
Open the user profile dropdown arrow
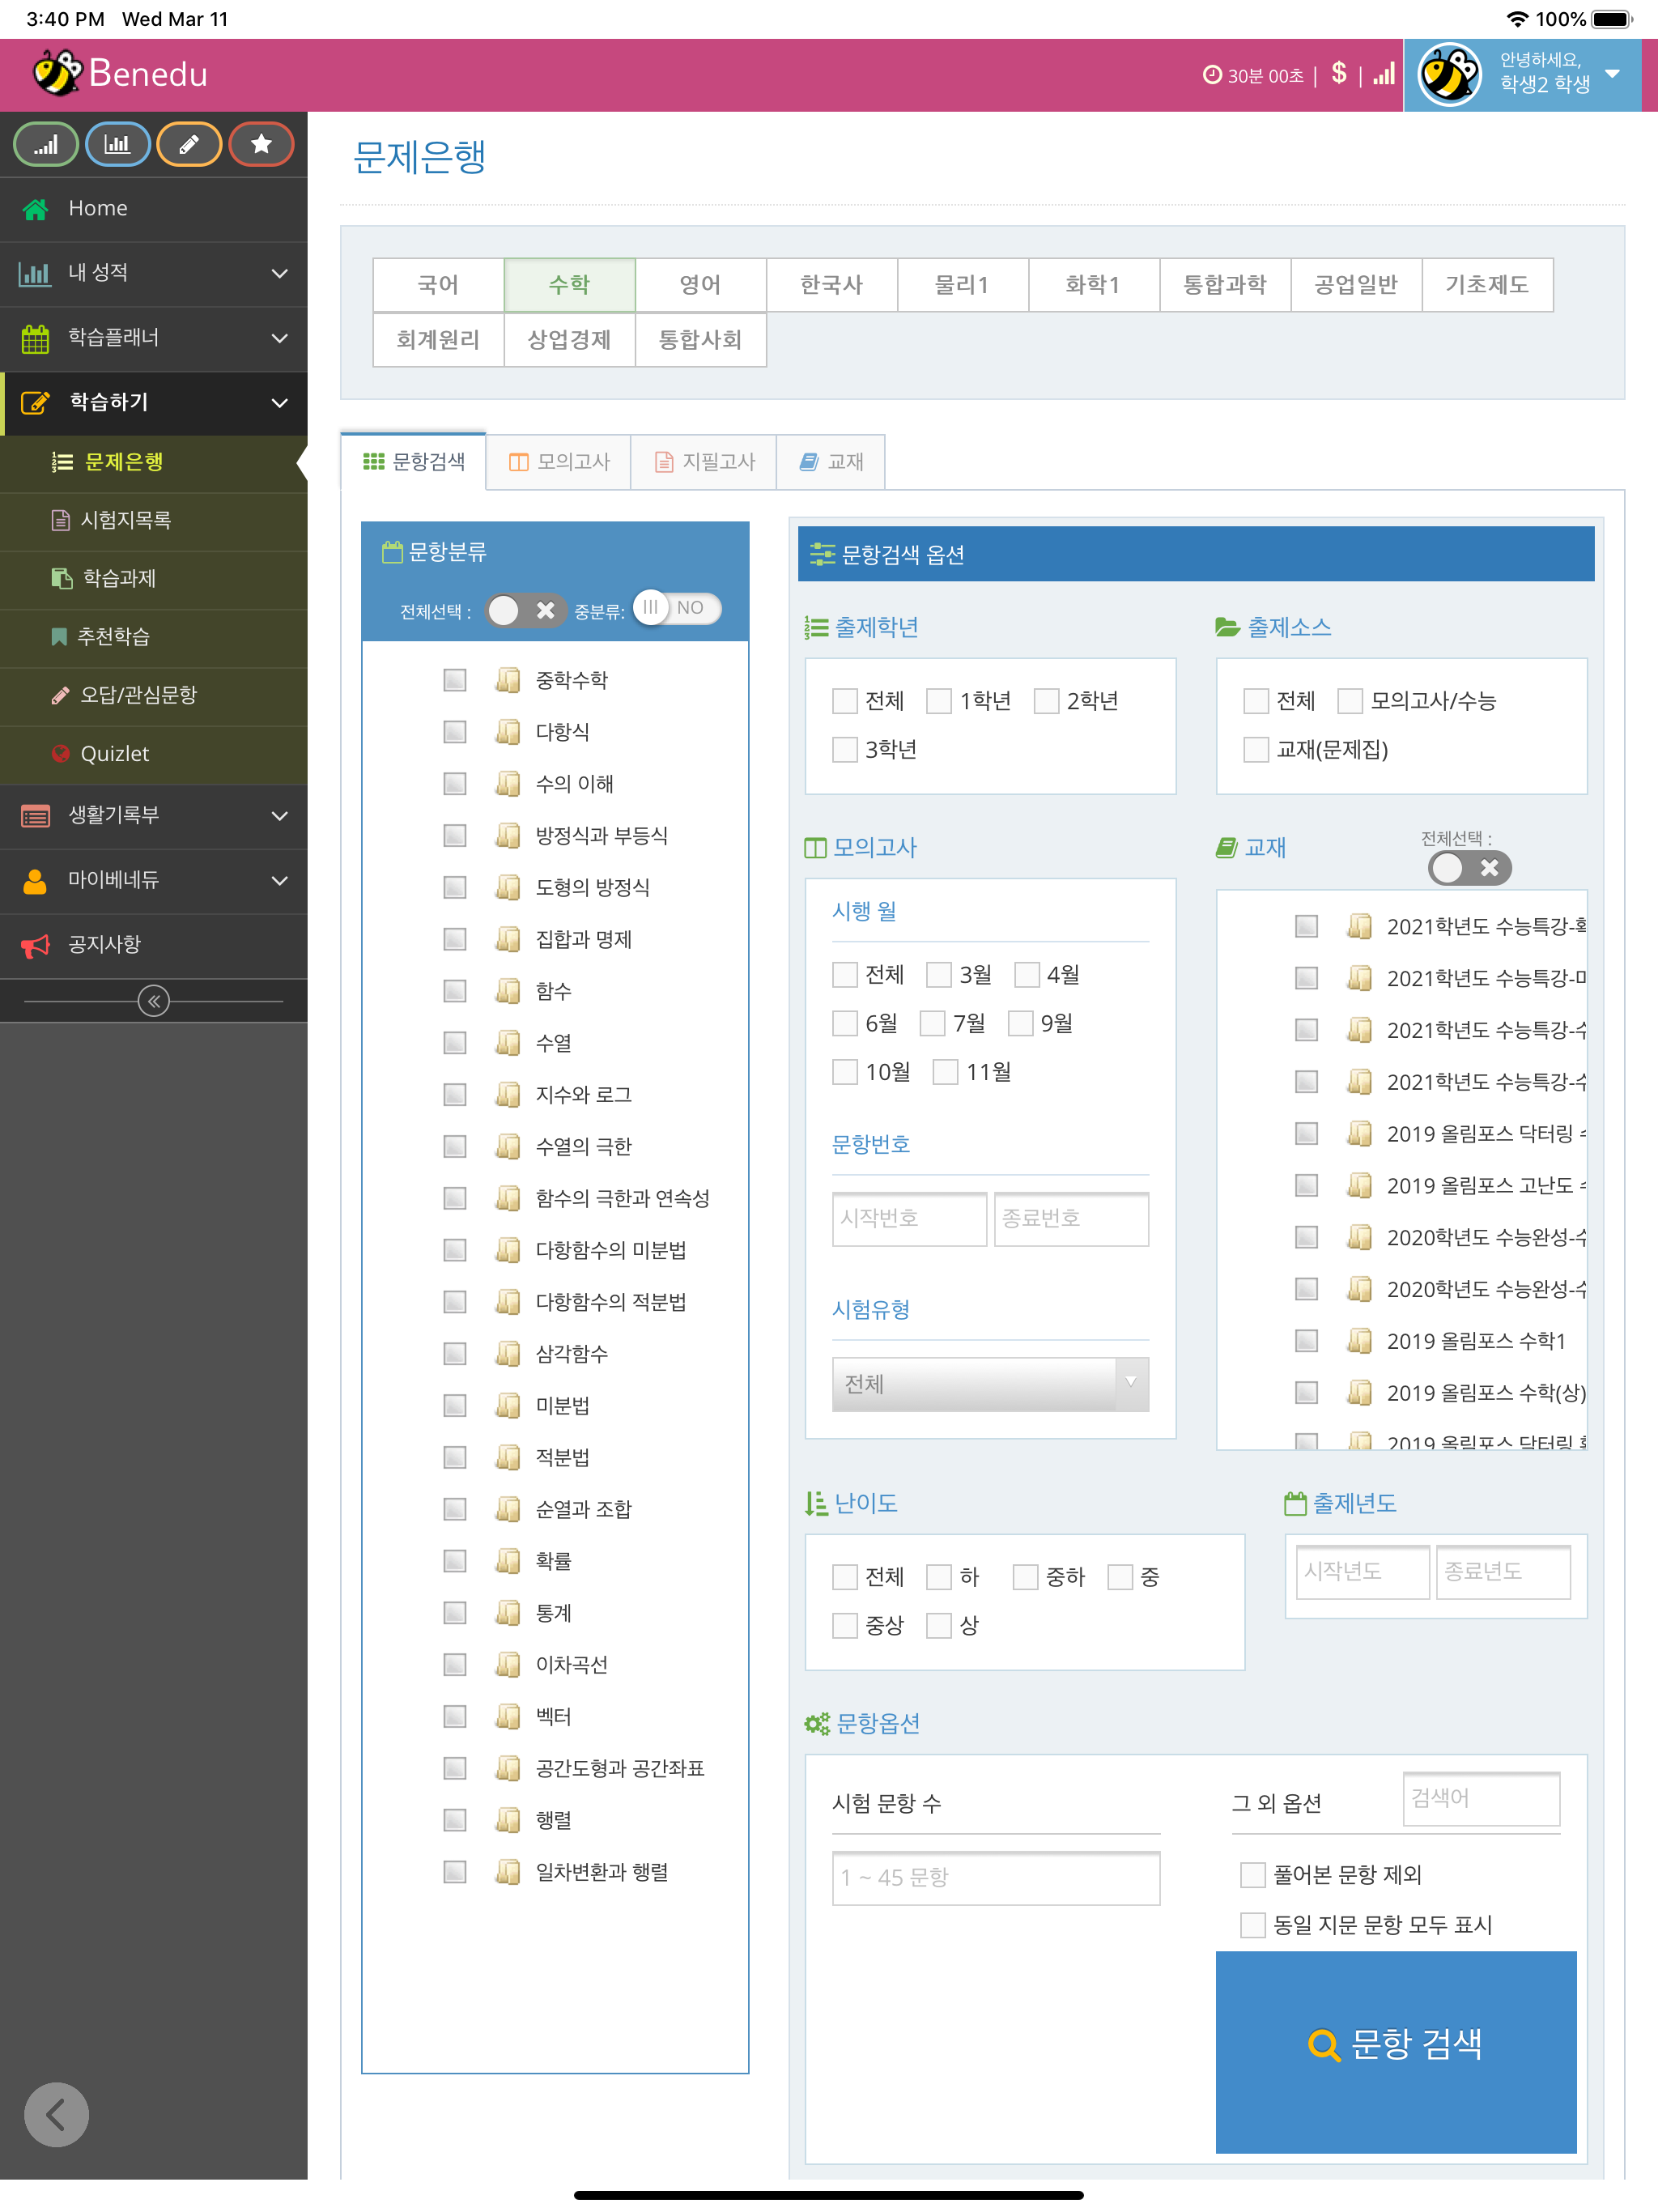point(1612,74)
